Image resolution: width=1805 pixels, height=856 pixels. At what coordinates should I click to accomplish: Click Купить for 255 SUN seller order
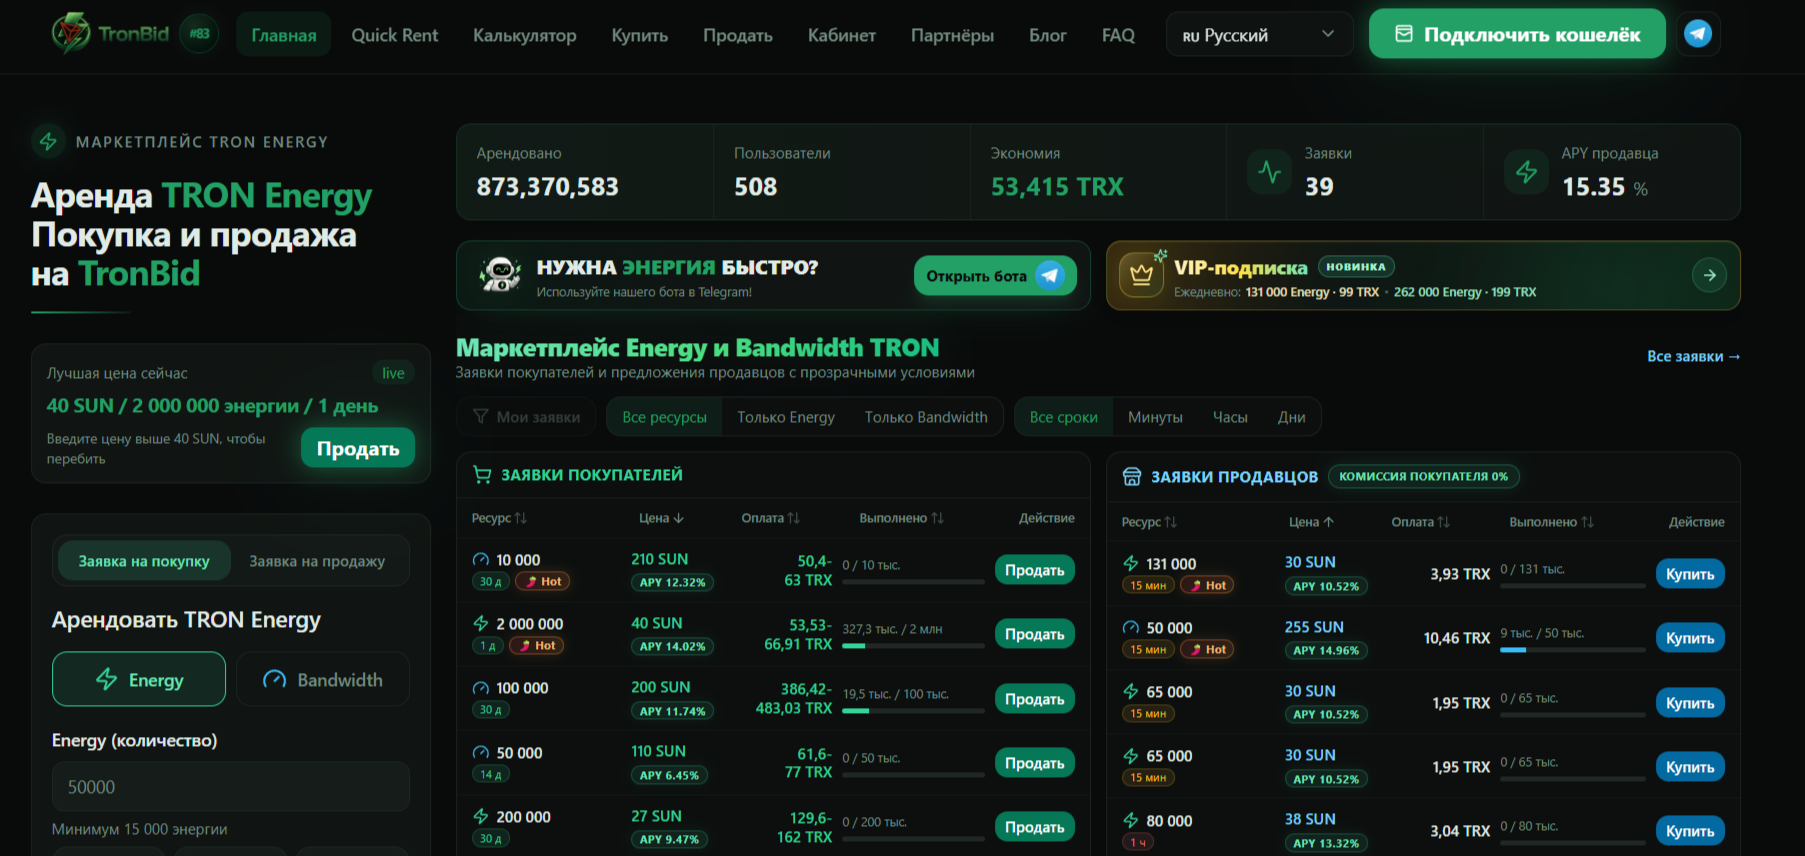pos(1690,638)
